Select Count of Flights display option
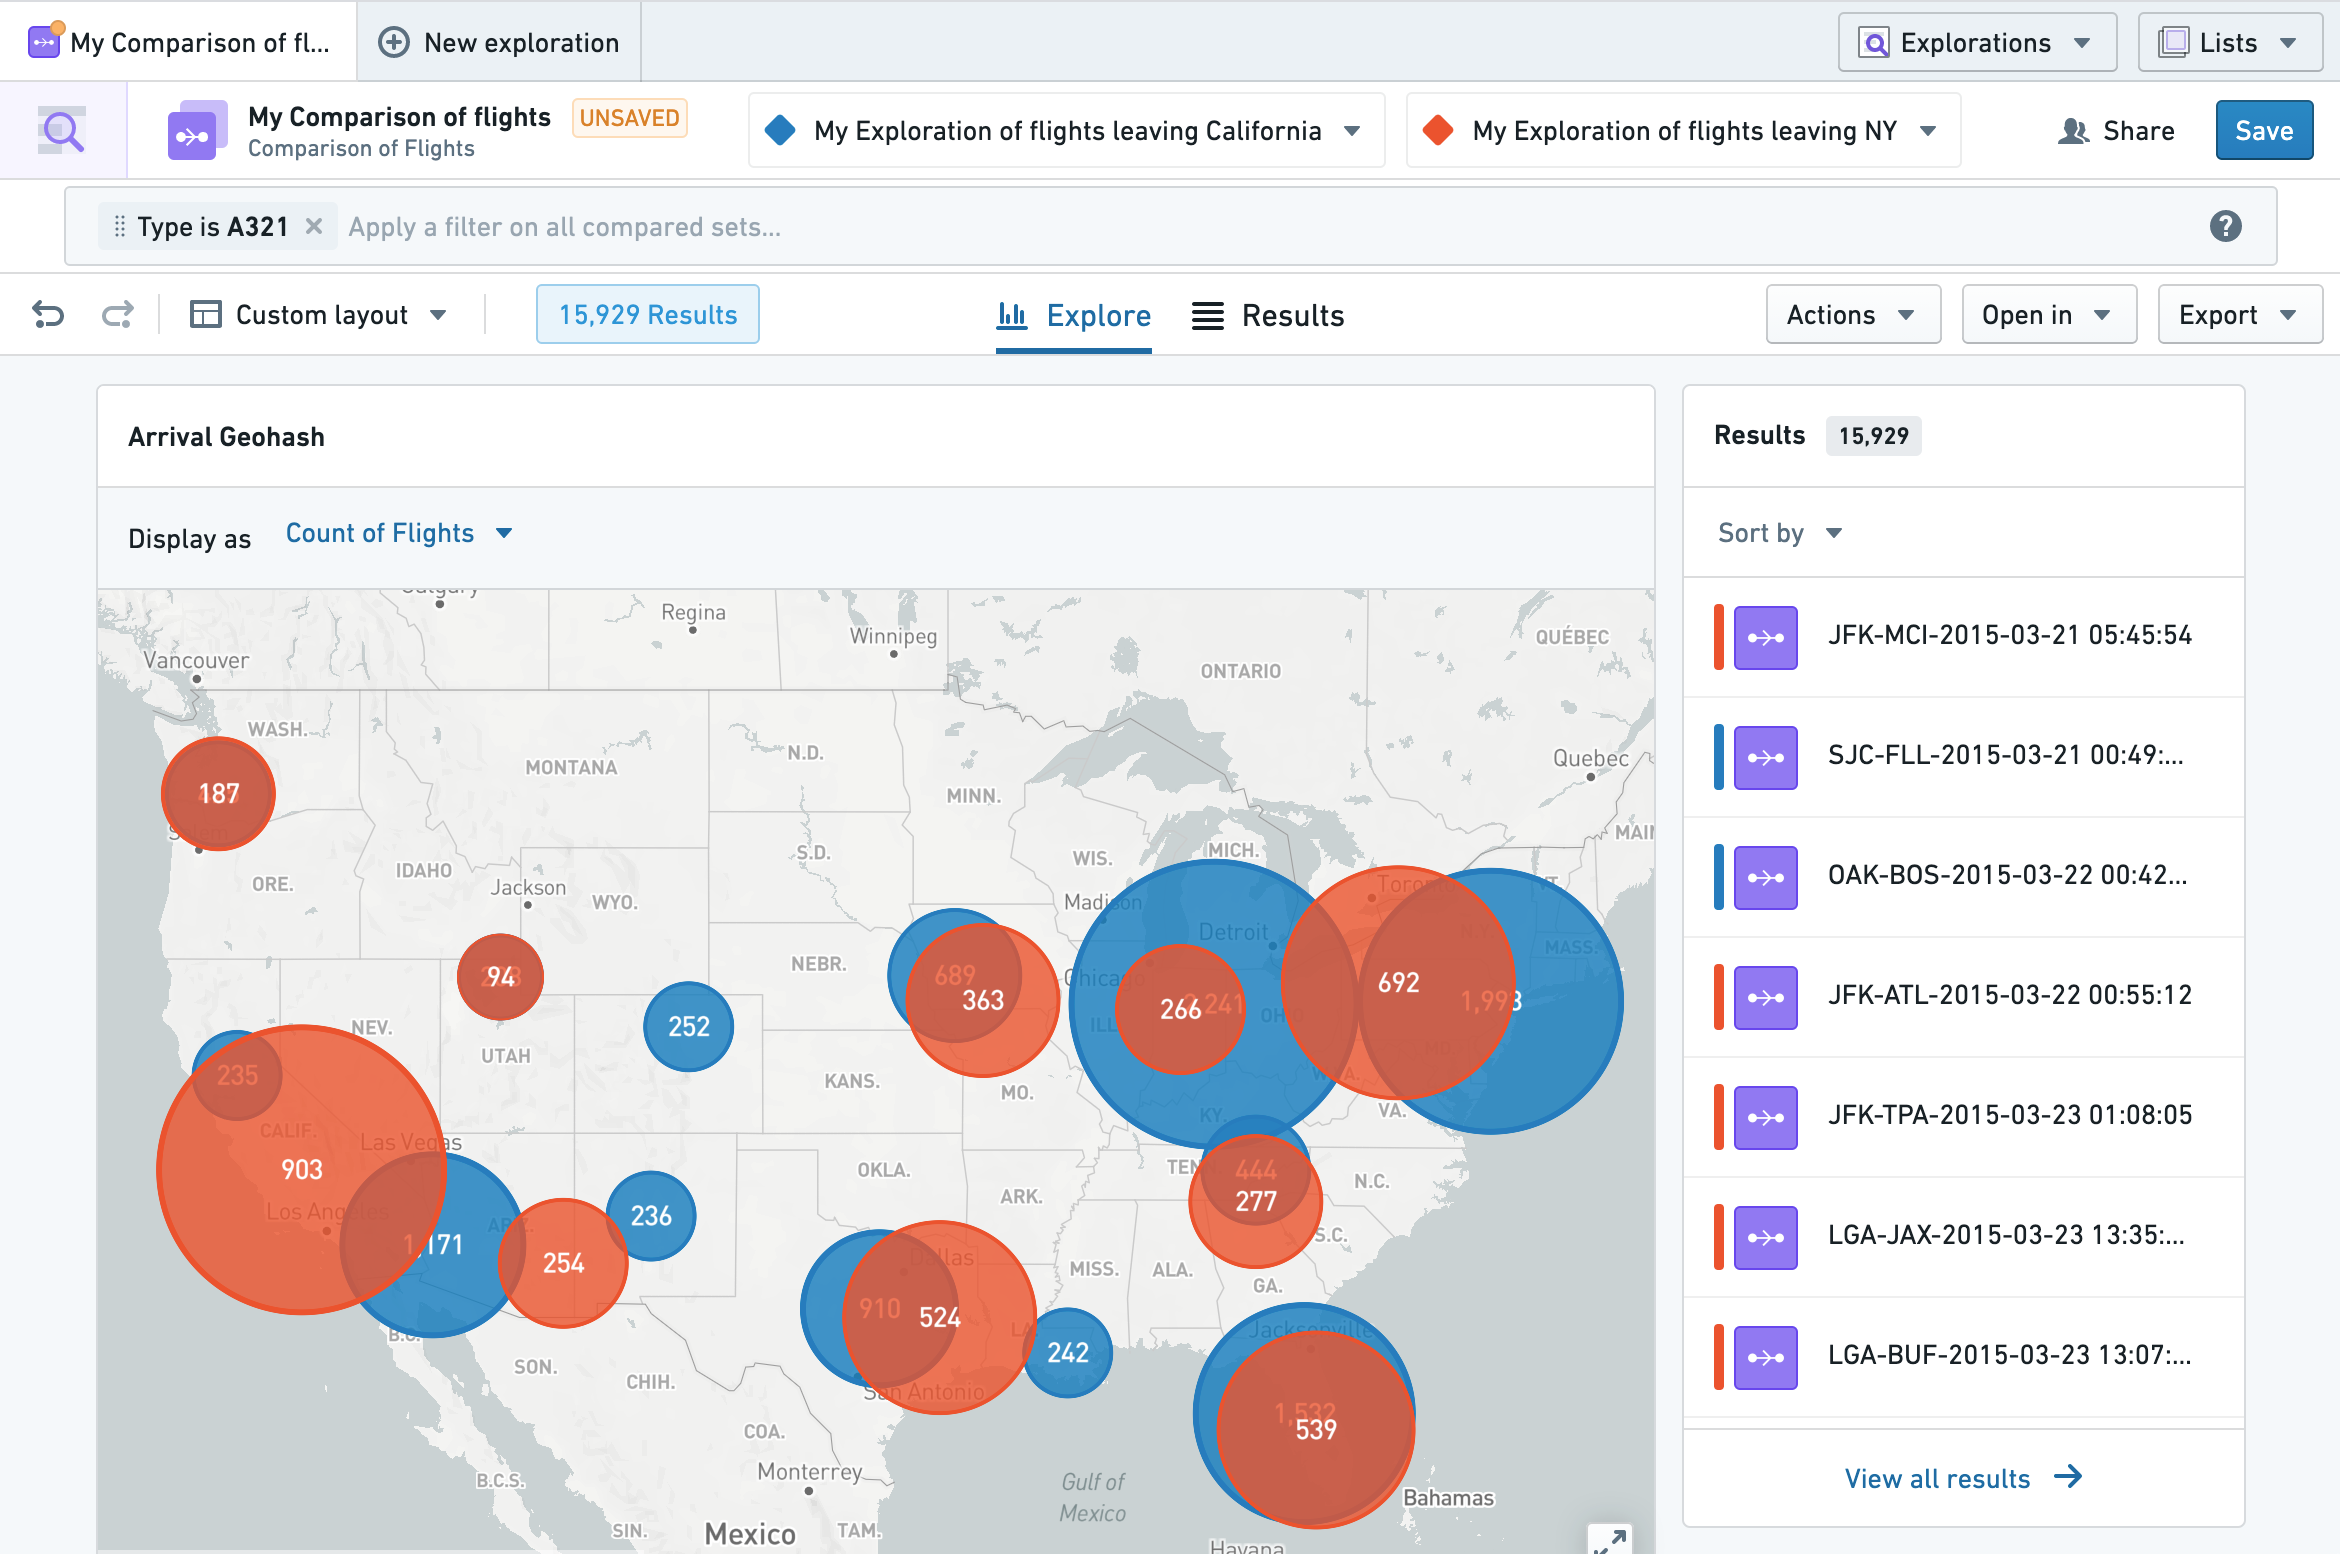Image resolution: width=2340 pixels, height=1554 pixels. click(399, 532)
